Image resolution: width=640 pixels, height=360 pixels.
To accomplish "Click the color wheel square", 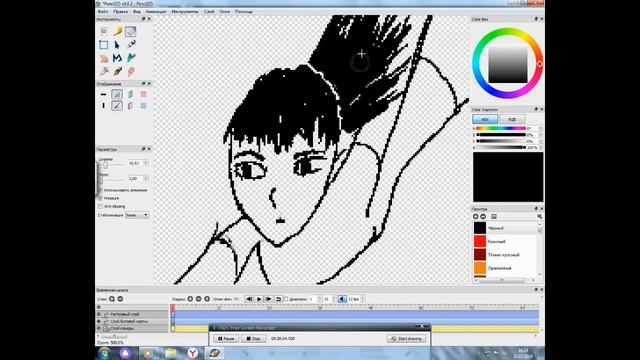I will point(508,64).
